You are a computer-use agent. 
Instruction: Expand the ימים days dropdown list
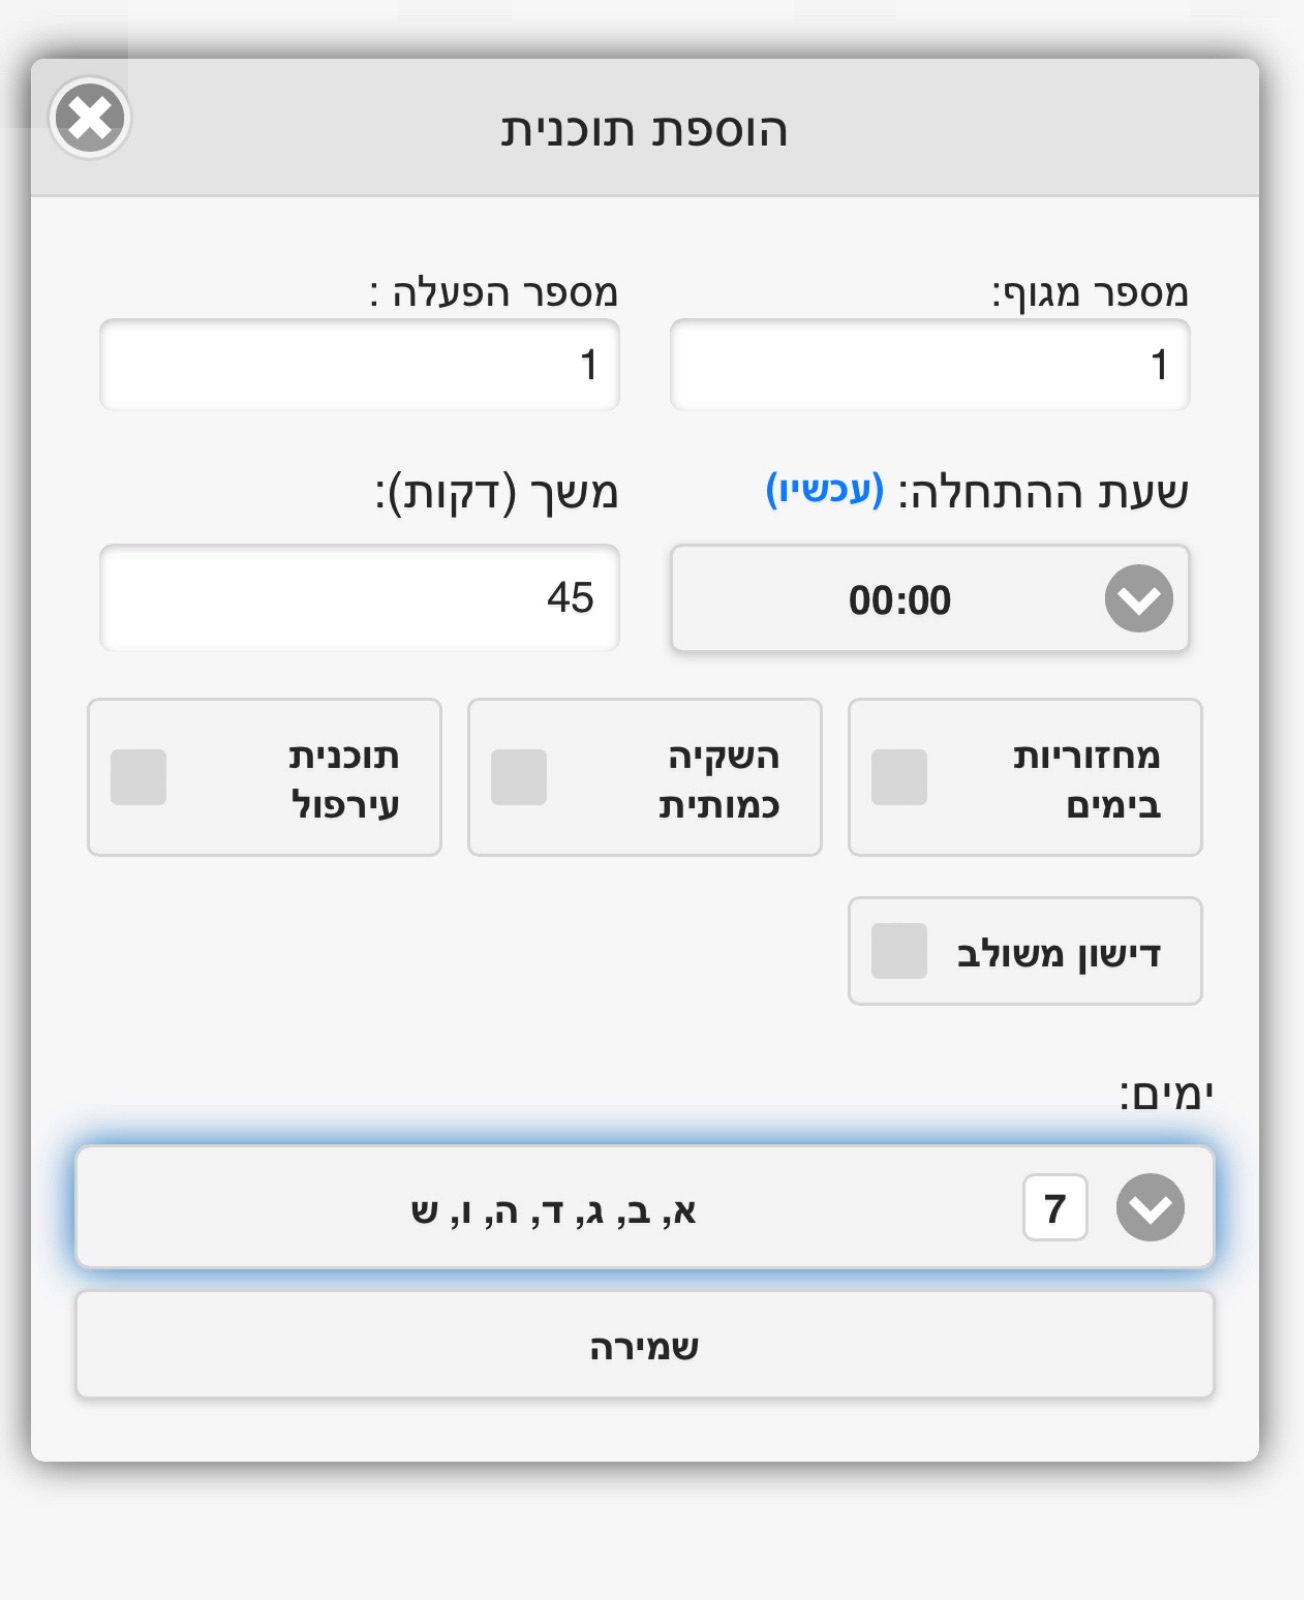click(x=645, y=1207)
